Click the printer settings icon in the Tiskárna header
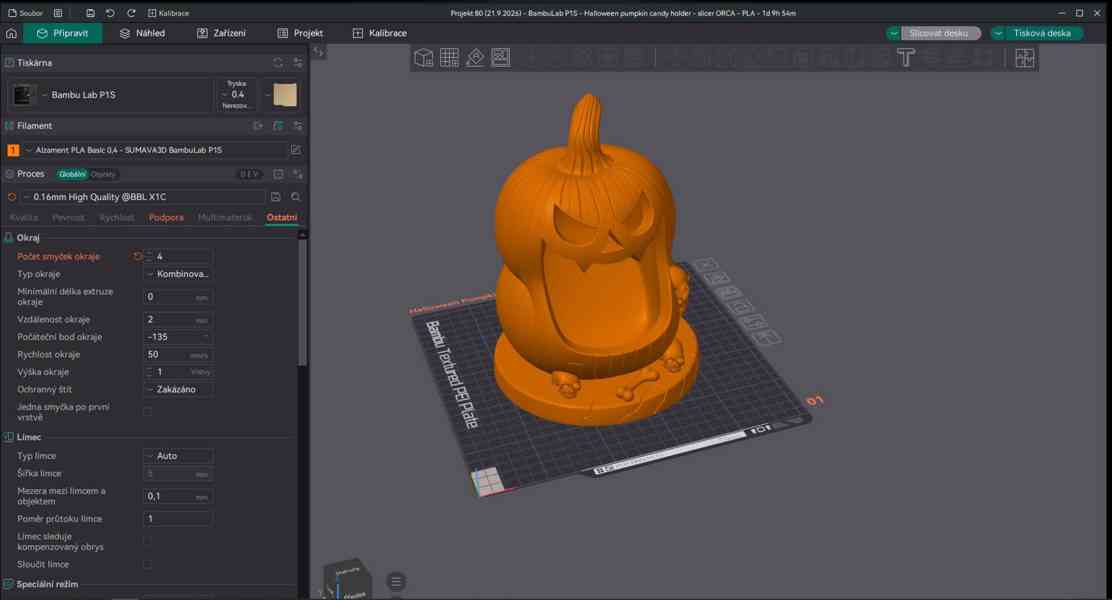Viewport: 1112px width, 600px height. [298, 63]
